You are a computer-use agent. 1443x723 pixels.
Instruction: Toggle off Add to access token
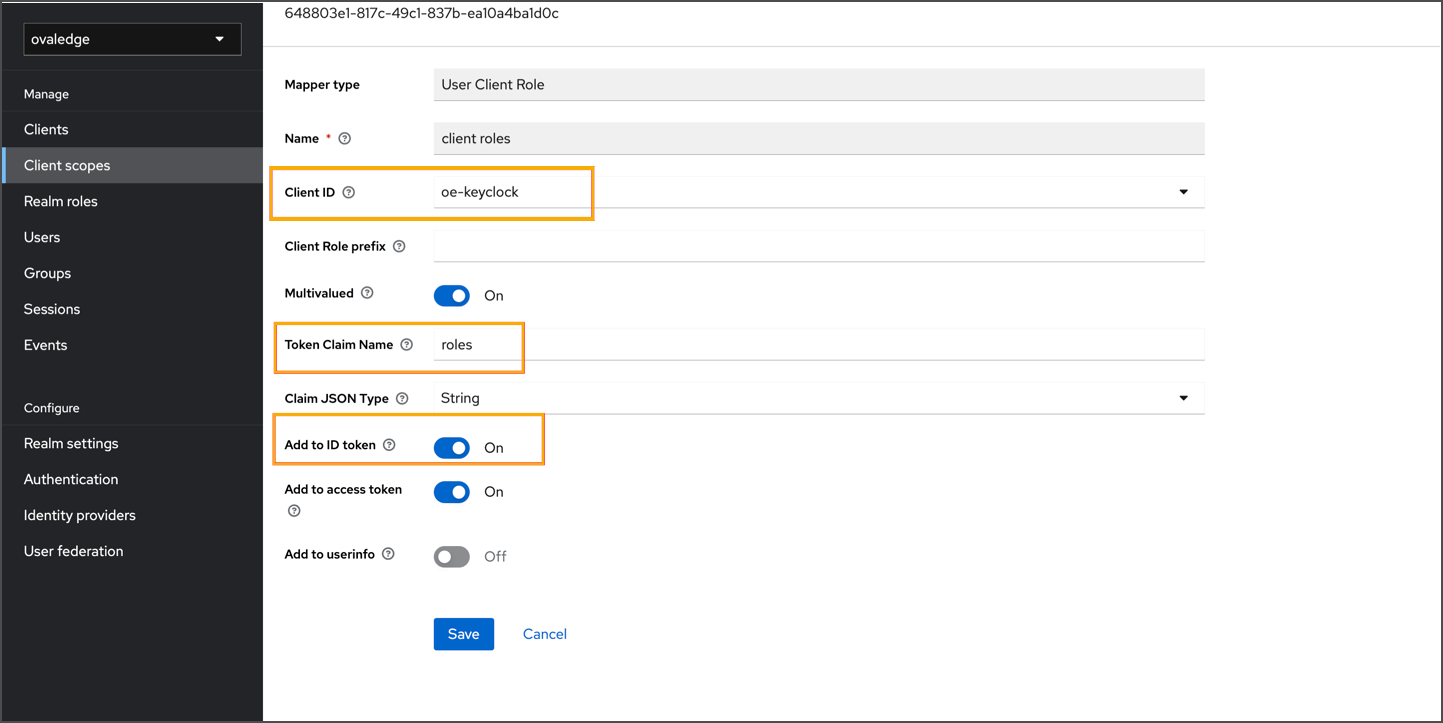[x=452, y=492]
